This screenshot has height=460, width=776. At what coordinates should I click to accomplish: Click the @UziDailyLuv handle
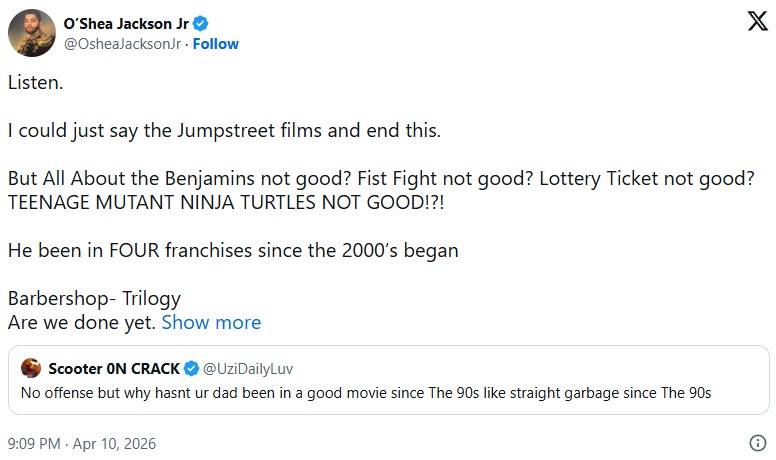pyautogui.click(x=249, y=369)
